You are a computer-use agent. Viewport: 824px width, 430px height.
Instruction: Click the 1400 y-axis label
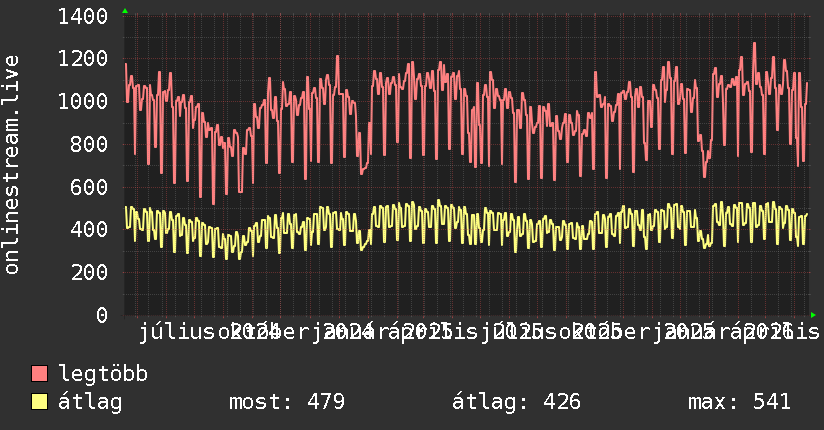83,17
